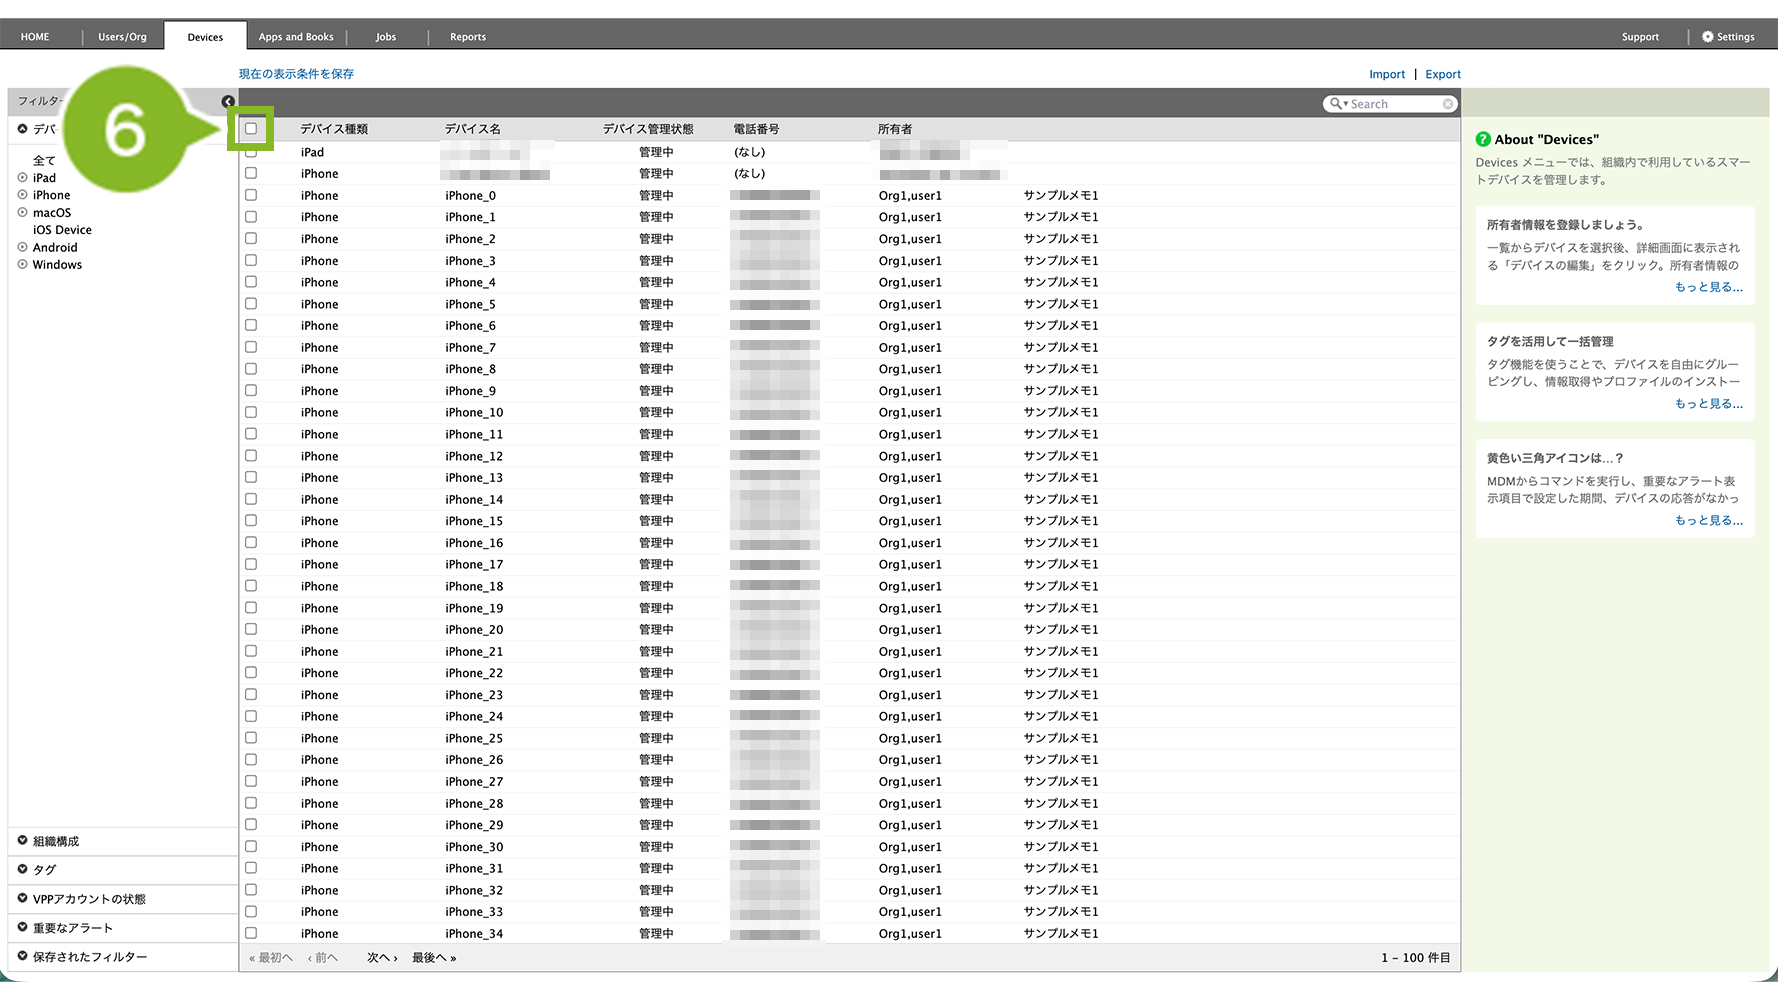Screen dimensions: 1778x1000
Task: Collapse the filter sidebar with the arrow icon
Action: [x=228, y=102]
